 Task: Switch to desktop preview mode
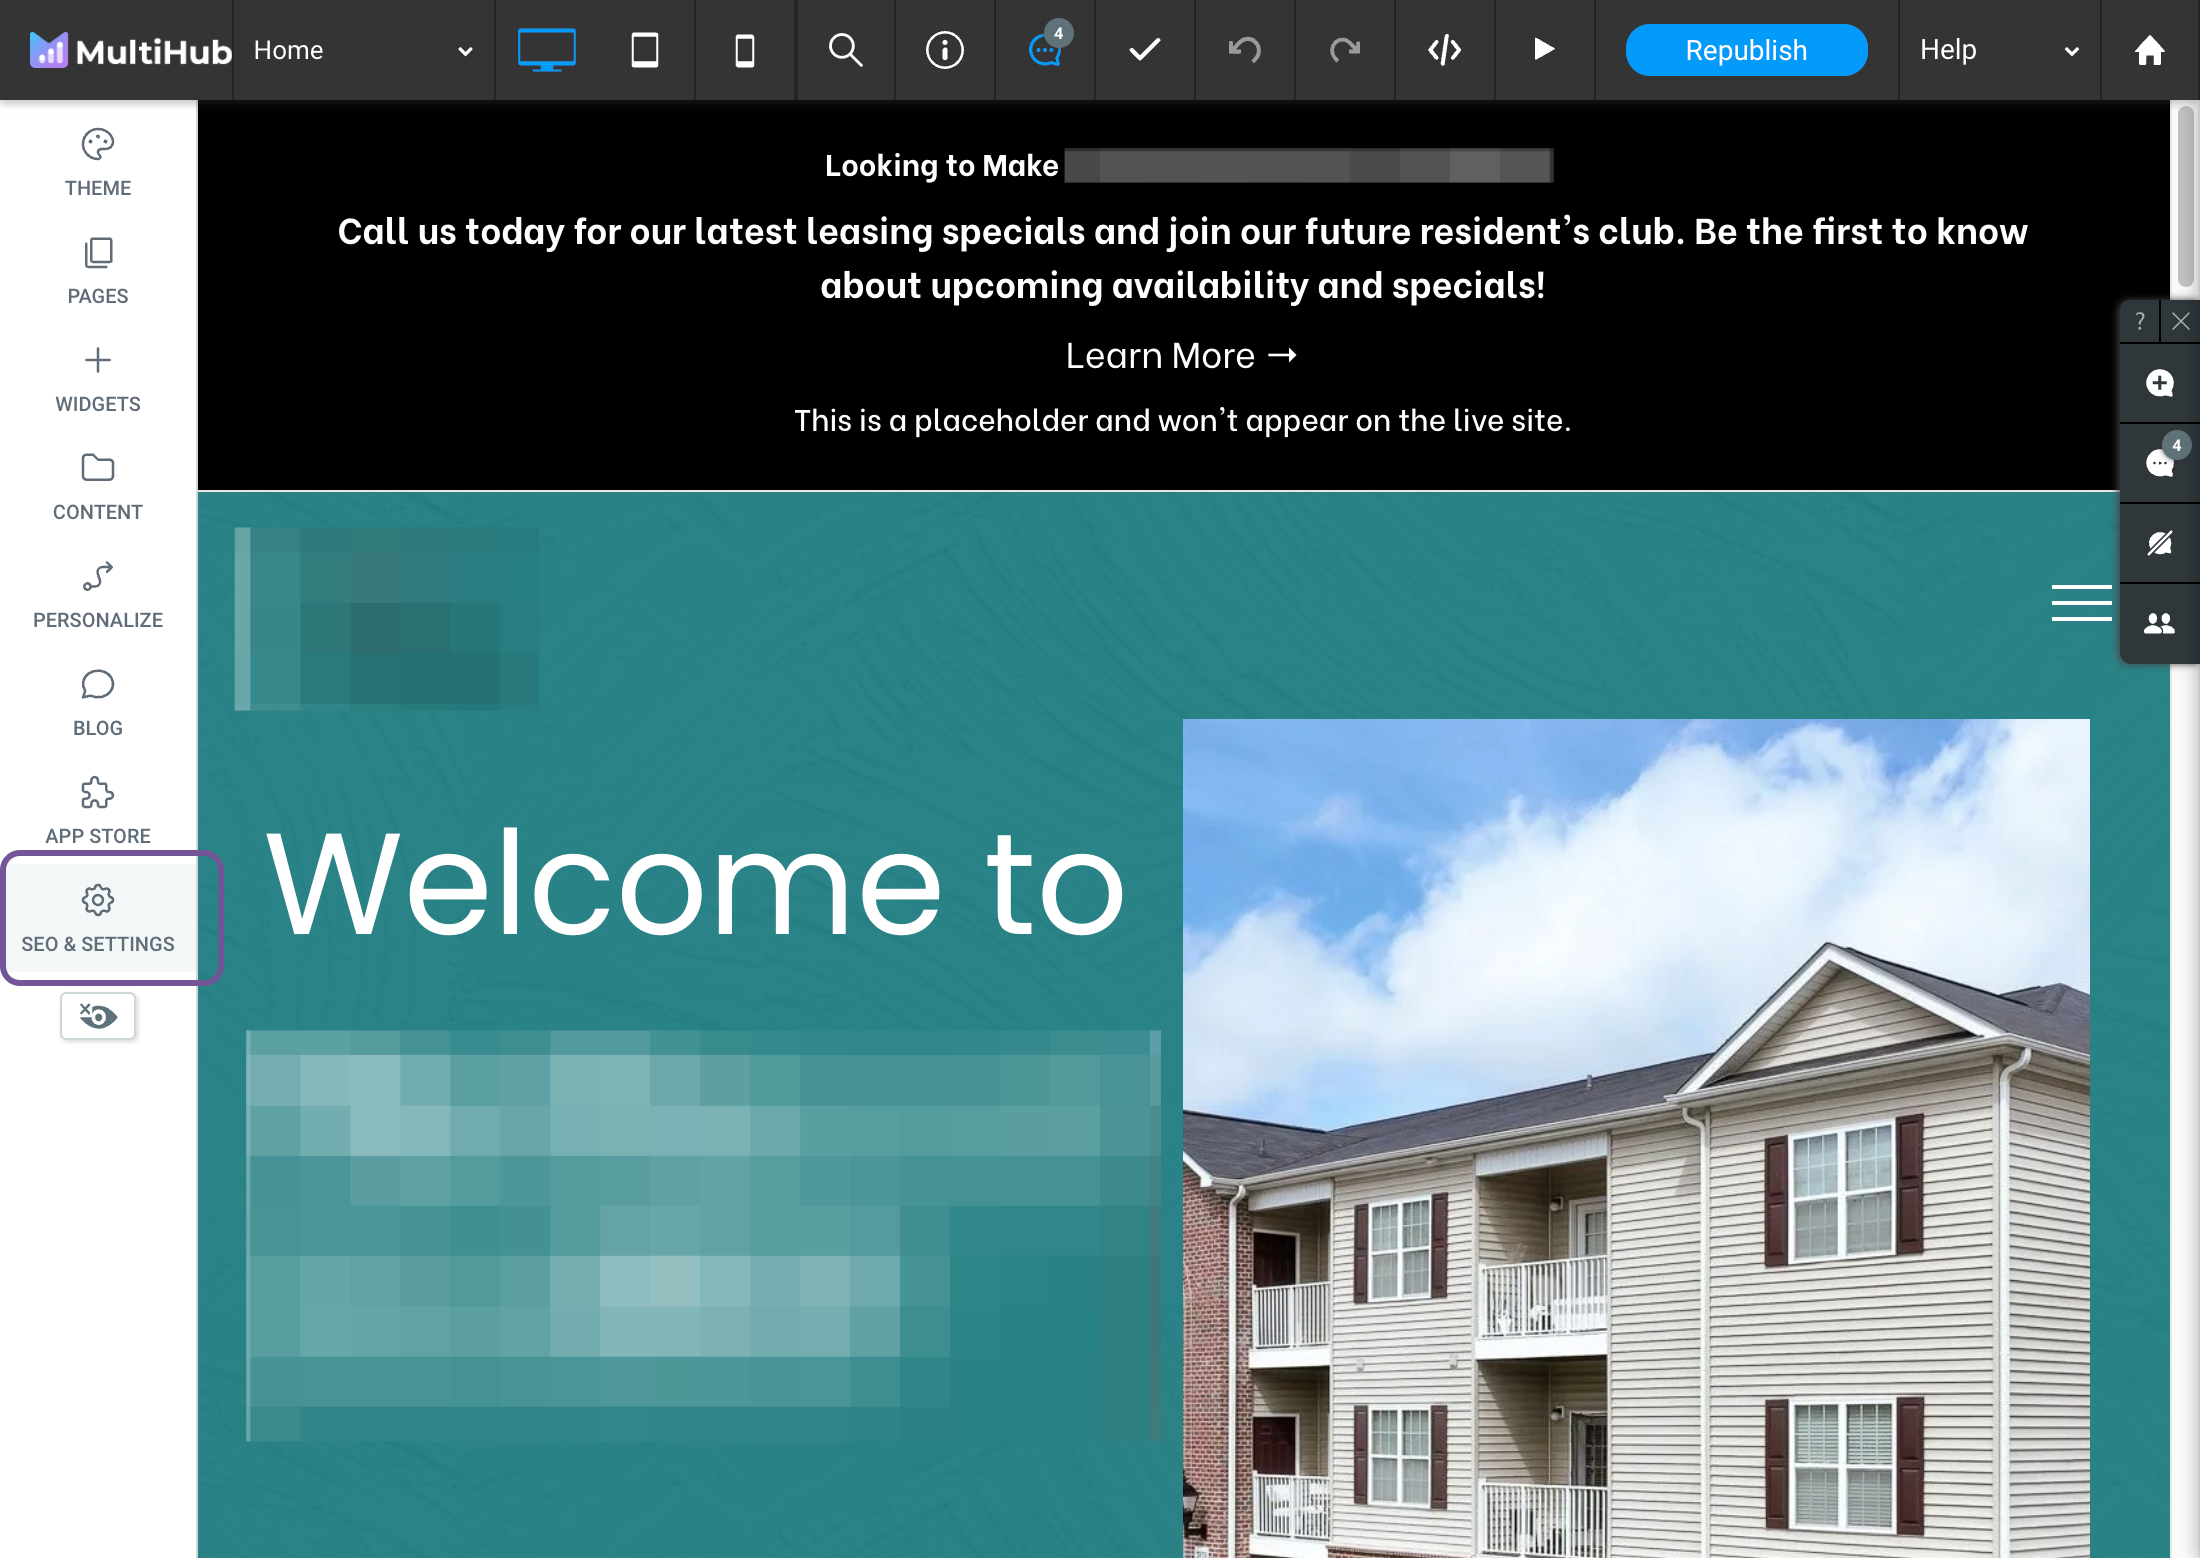(546, 50)
